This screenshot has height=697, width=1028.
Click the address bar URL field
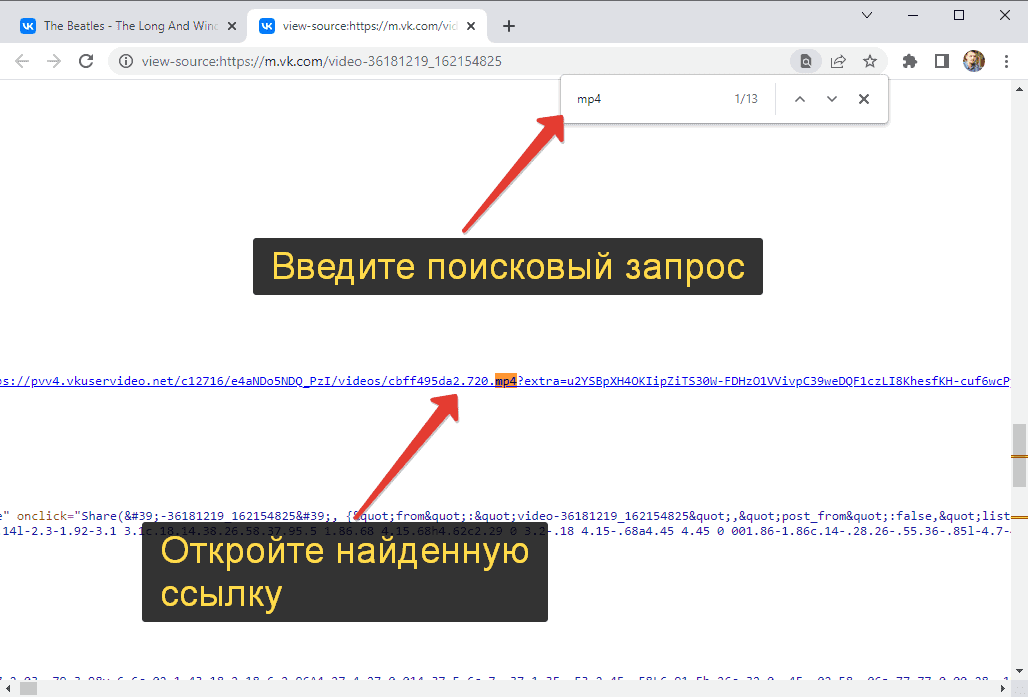(450, 61)
